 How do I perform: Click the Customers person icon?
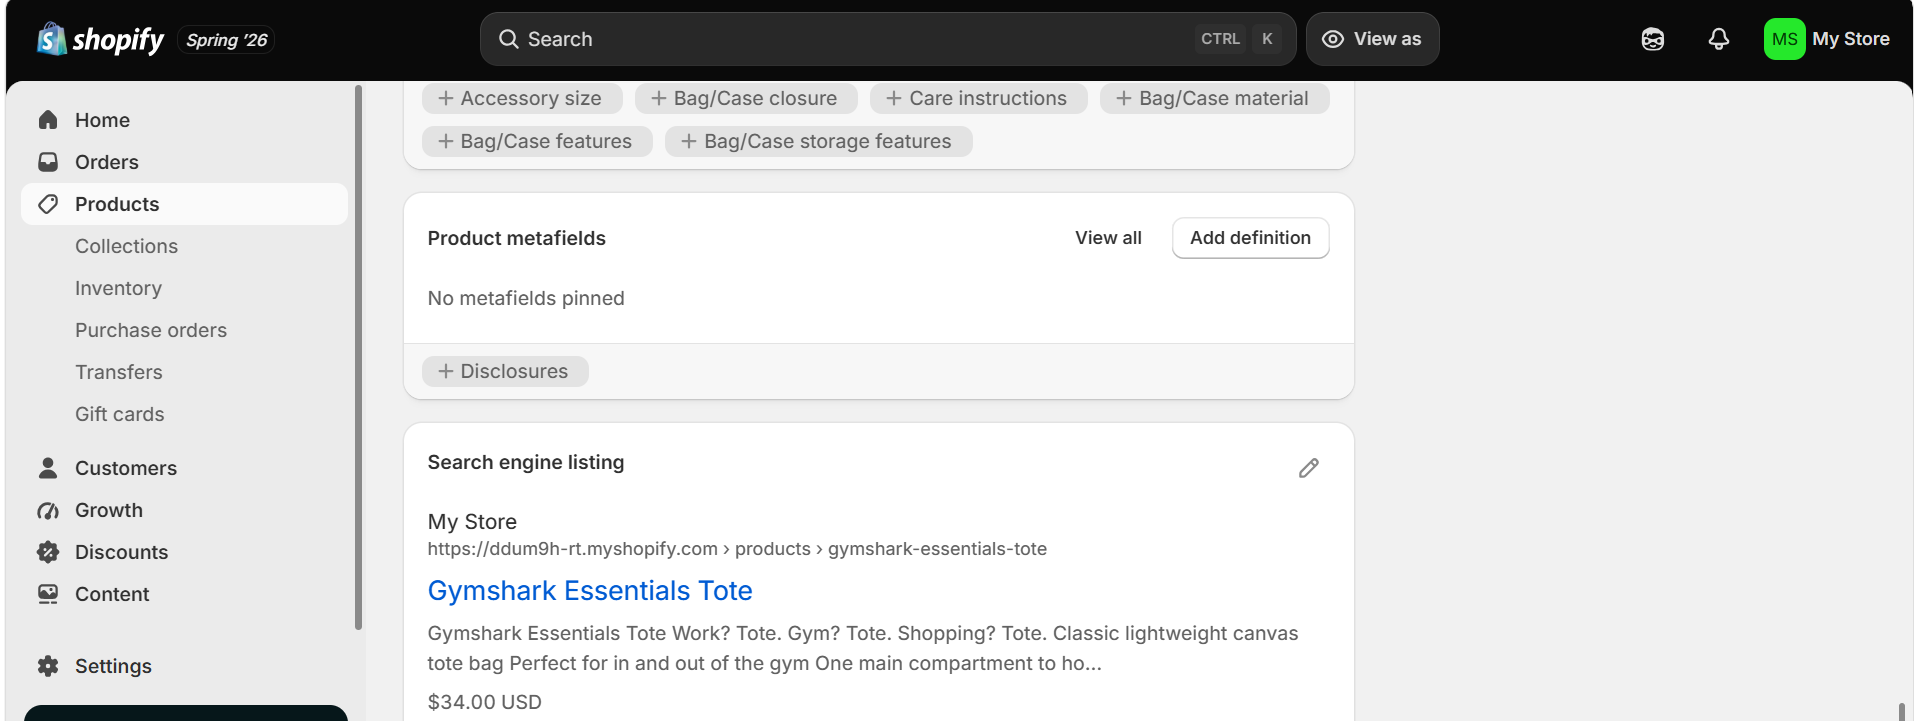[48, 468]
